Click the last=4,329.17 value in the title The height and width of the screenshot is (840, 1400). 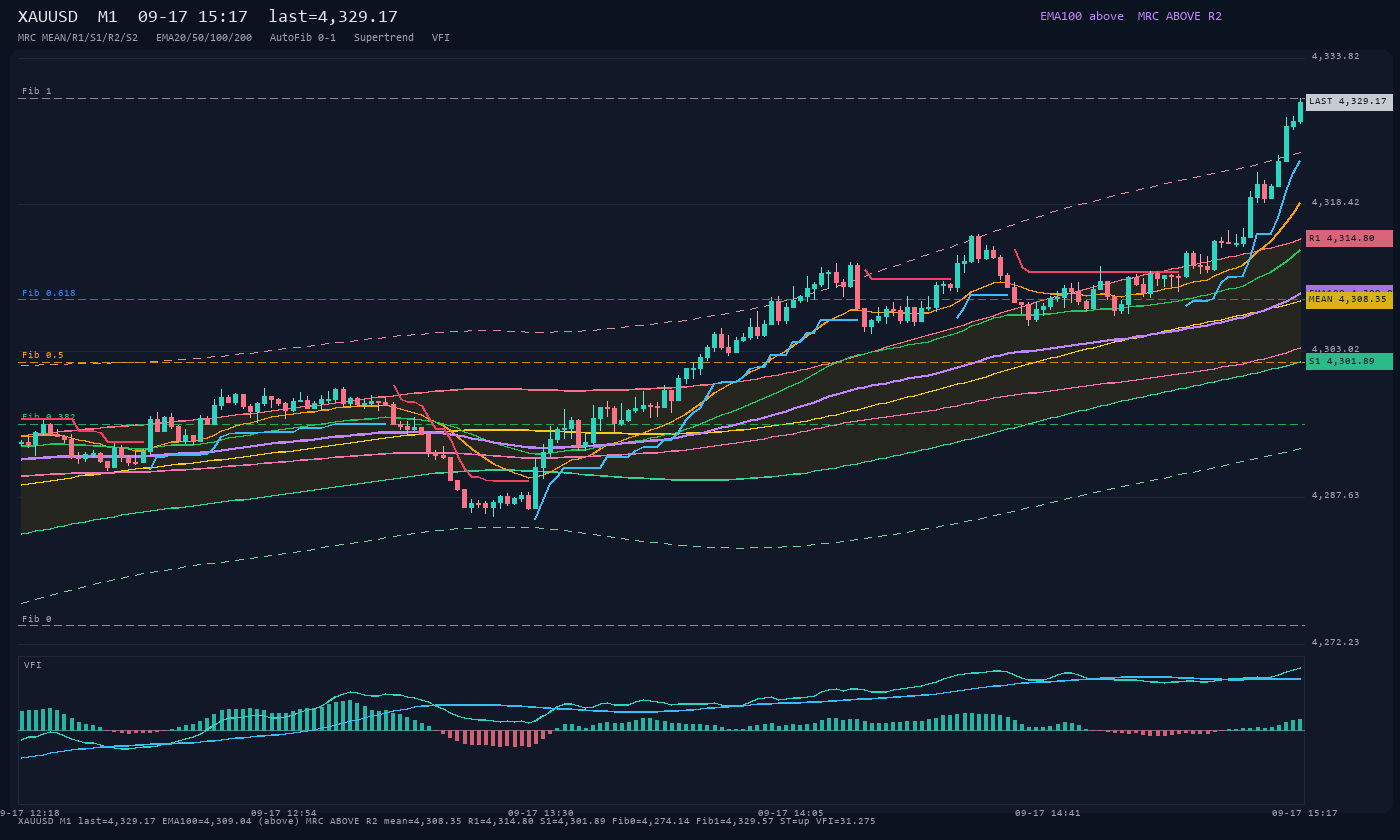(333, 17)
